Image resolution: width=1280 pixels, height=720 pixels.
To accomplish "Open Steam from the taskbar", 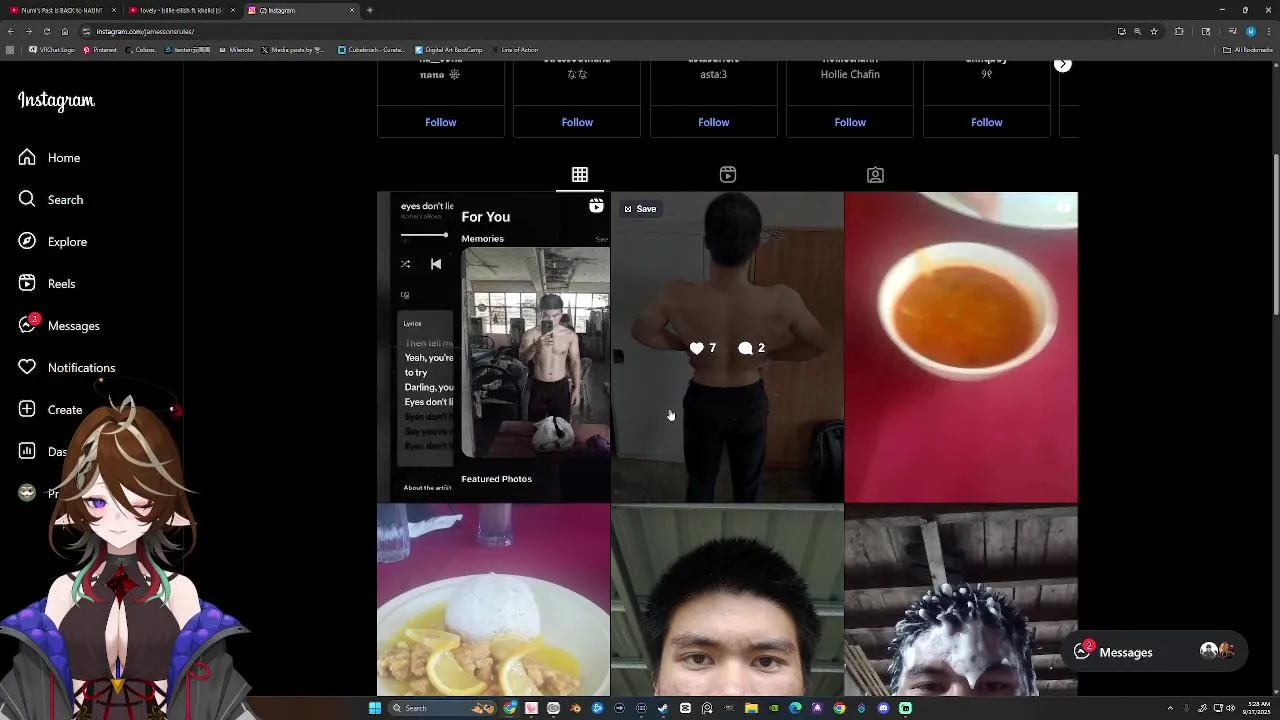I will pyautogui.click(x=662, y=708).
